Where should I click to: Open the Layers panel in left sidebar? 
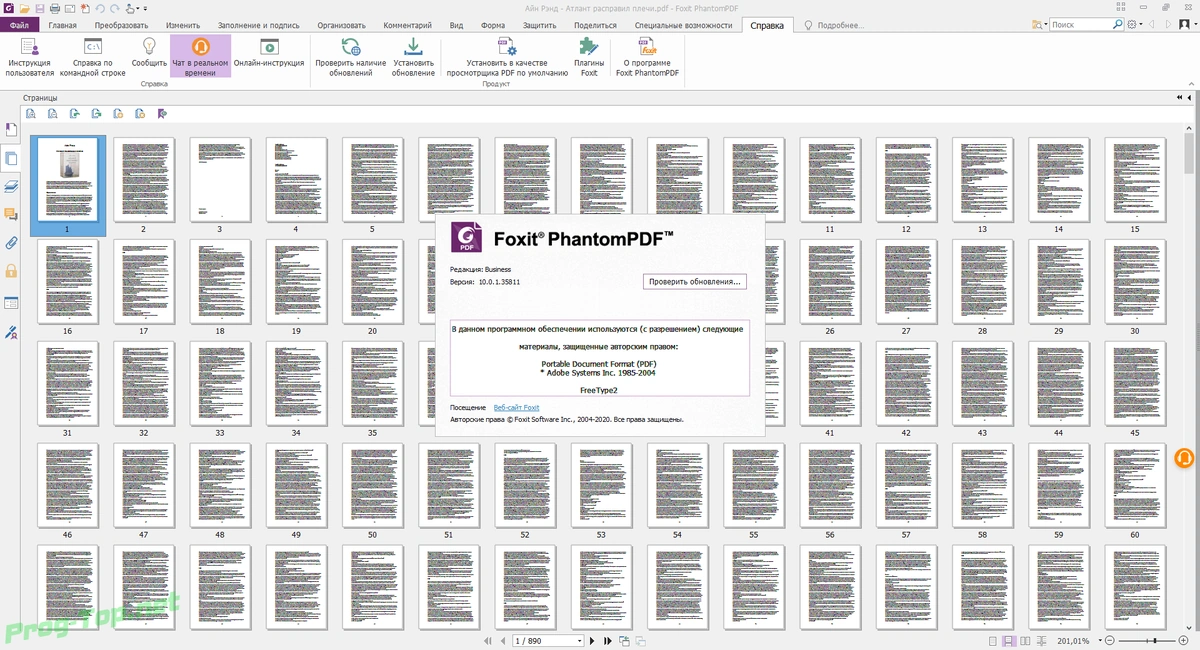point(11,186)
